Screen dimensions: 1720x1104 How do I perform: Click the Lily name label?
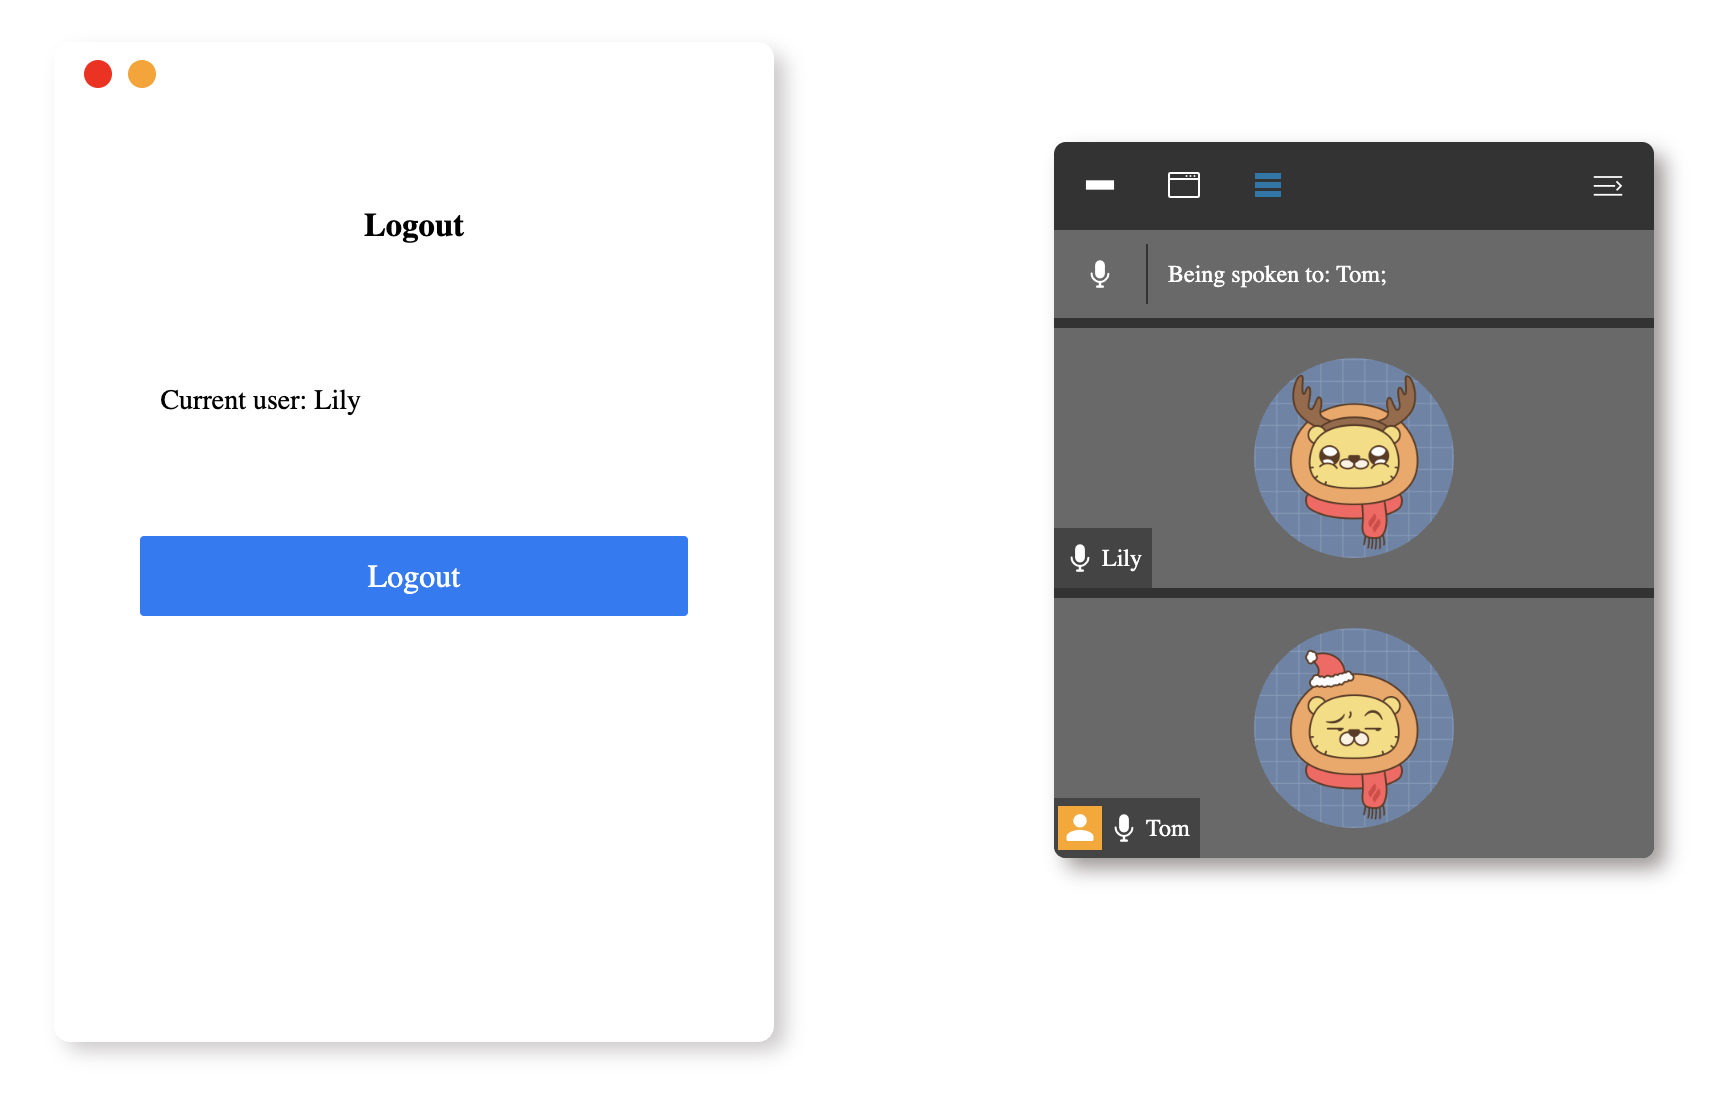1121,558
